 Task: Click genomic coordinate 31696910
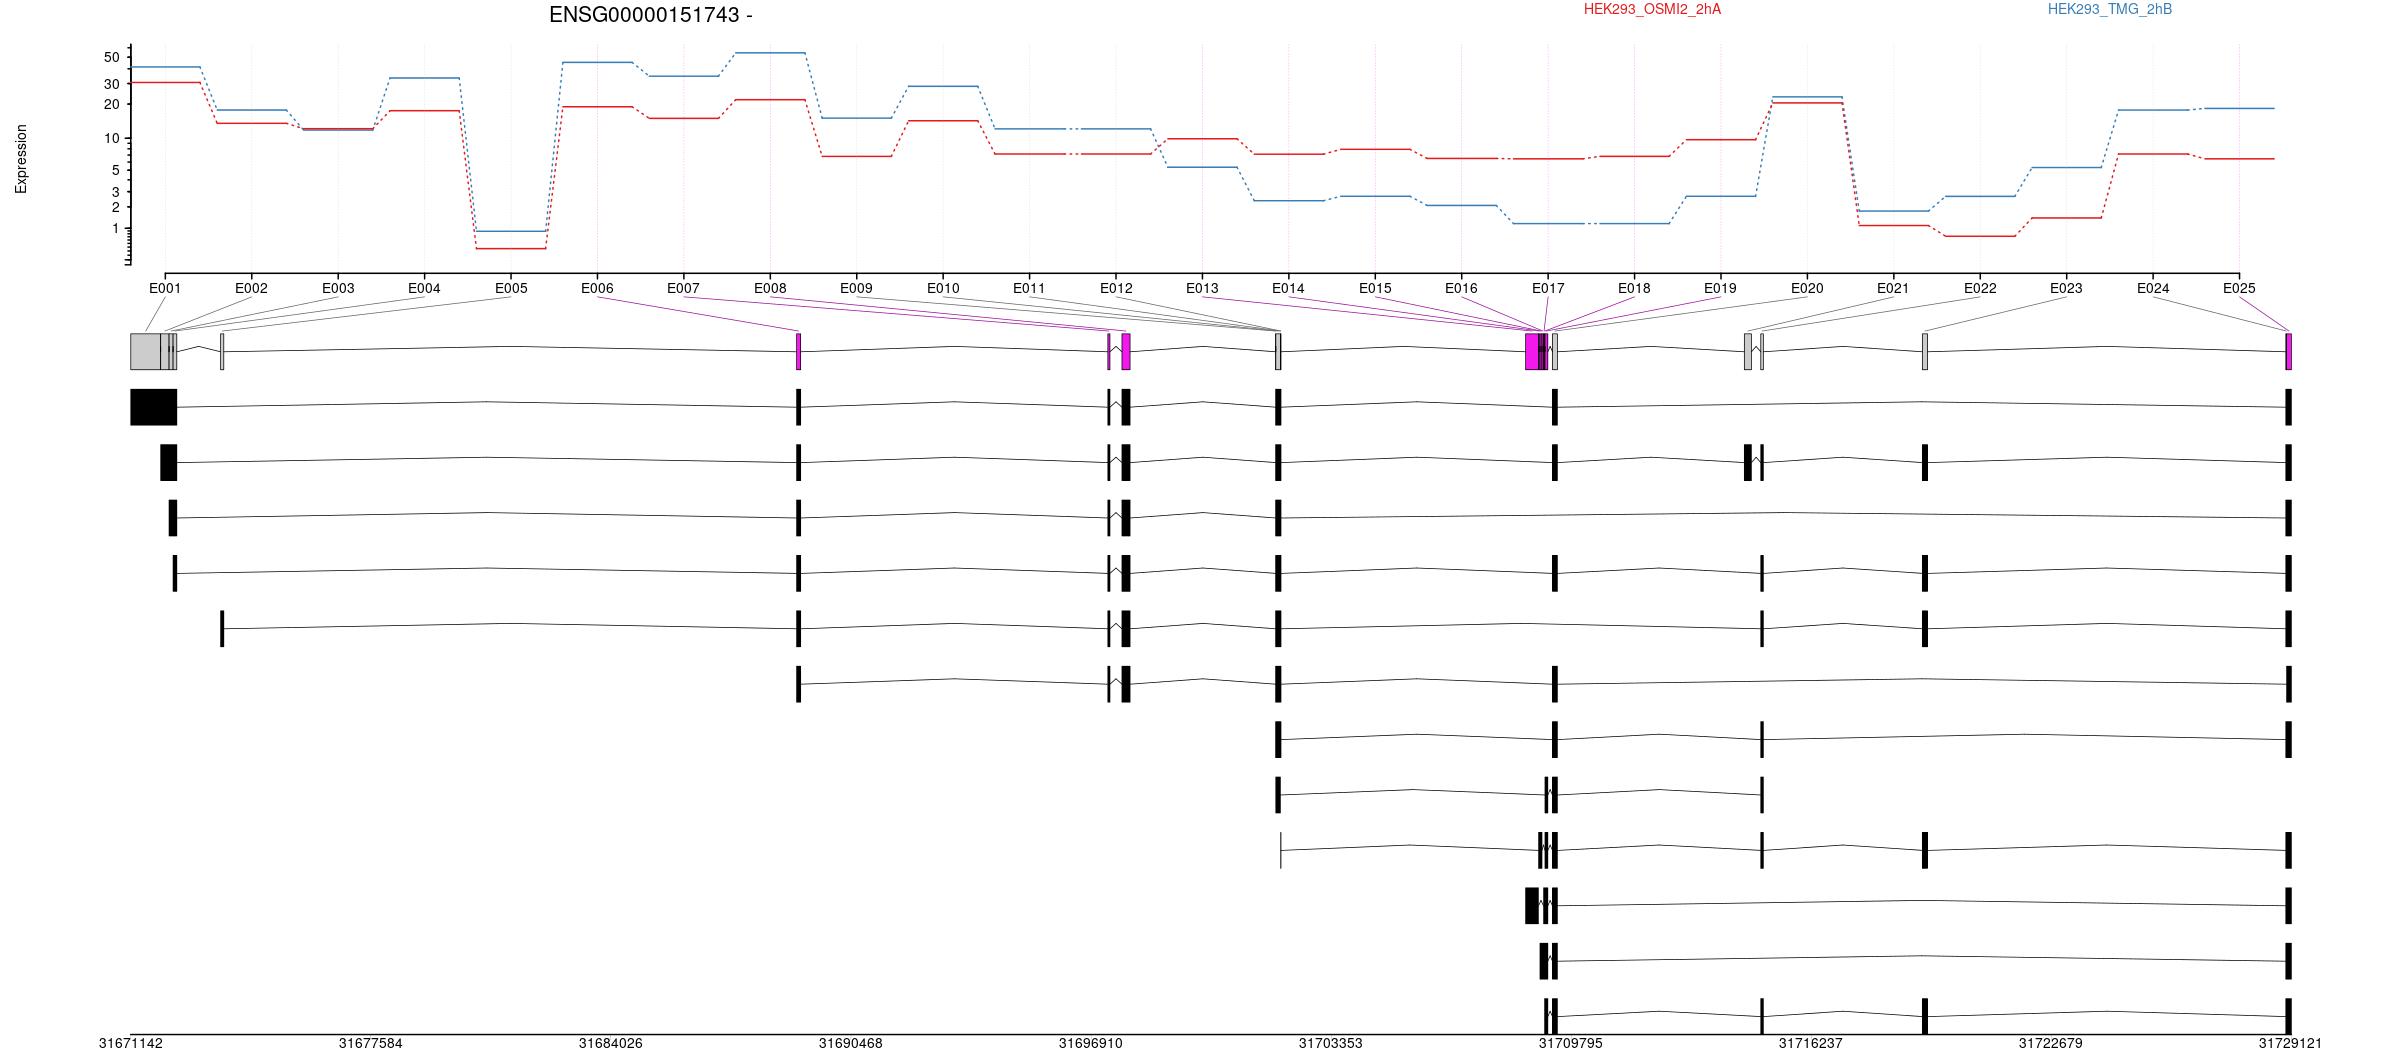coord(1091,1043)
